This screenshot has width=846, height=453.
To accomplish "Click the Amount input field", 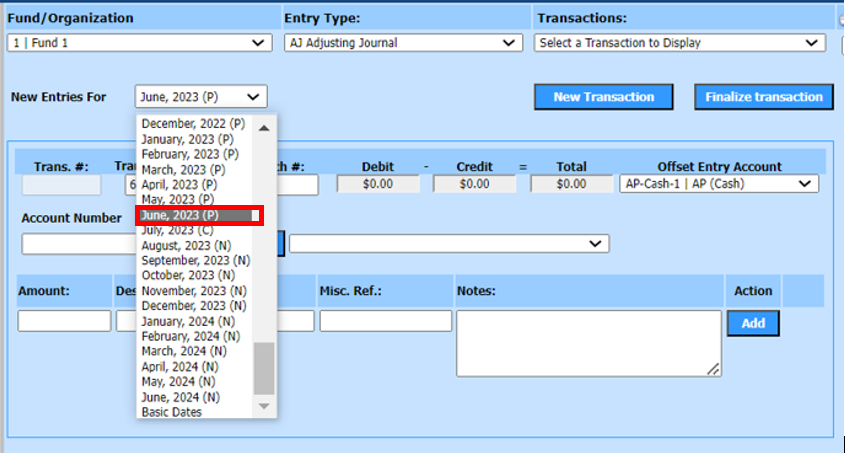I will 64,321.
